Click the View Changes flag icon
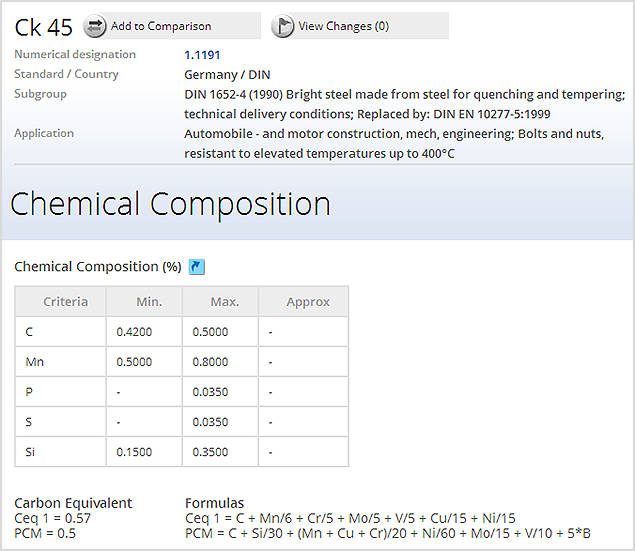Screen dimensions: 635x551 [x=283, y=26]
